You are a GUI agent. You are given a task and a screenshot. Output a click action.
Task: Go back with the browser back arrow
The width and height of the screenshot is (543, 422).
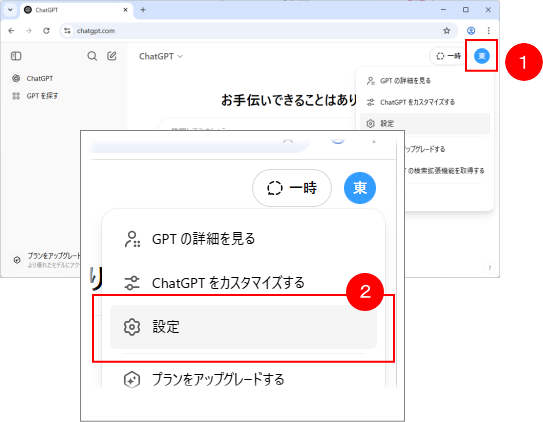click(11, 31)
